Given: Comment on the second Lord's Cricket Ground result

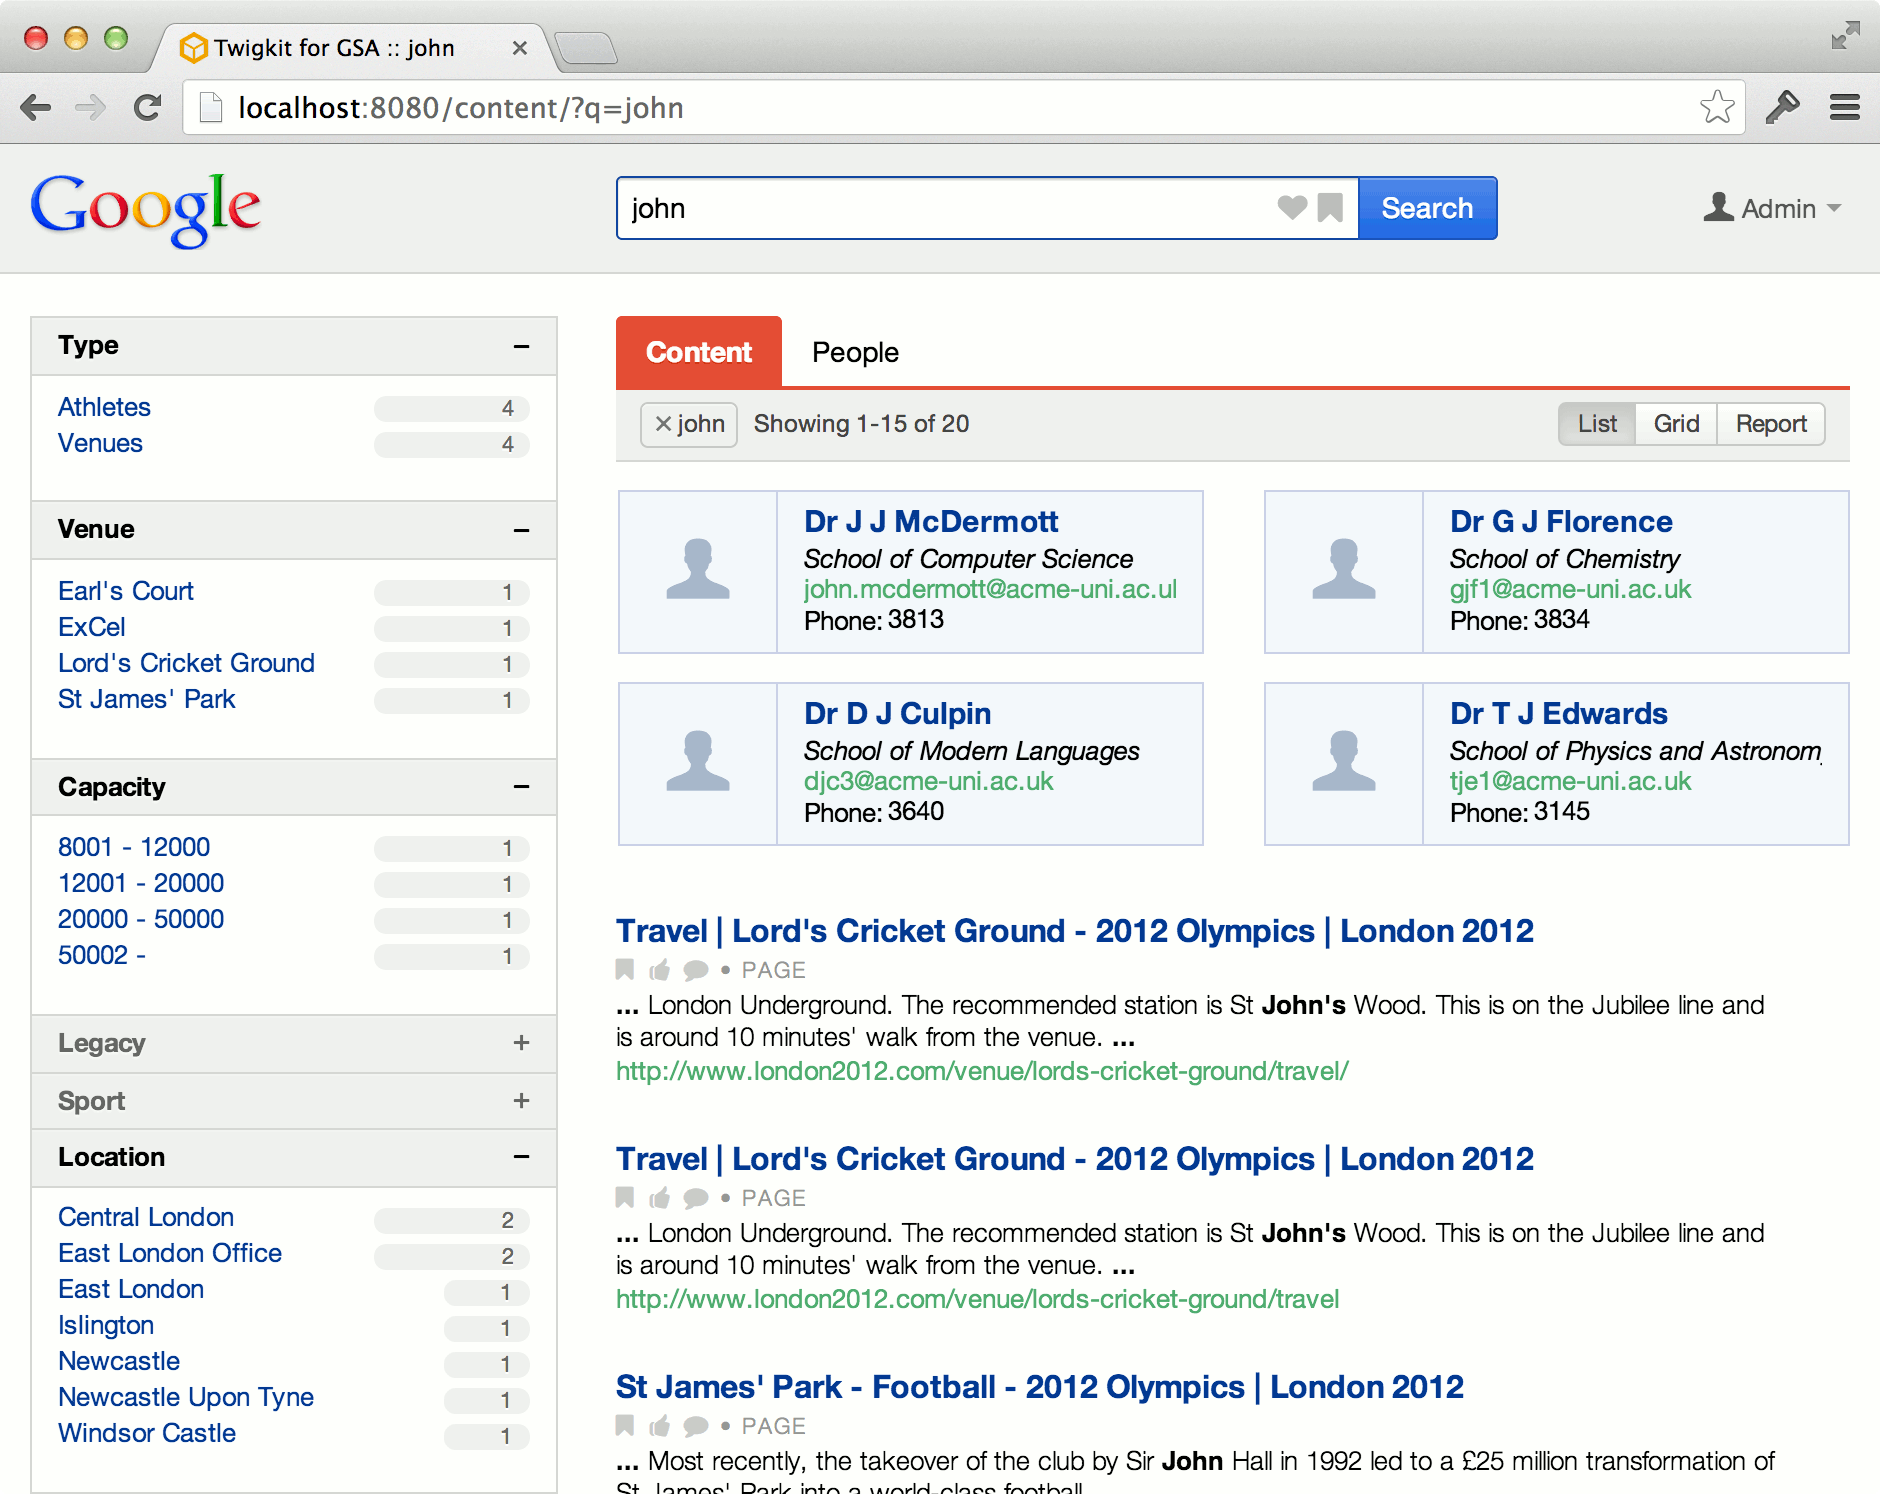Looking at the screenshot, I should [x=696, y=1198].
